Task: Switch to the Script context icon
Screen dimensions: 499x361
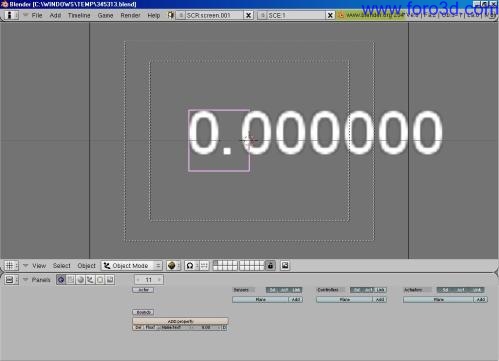Action: pos(71,280)
